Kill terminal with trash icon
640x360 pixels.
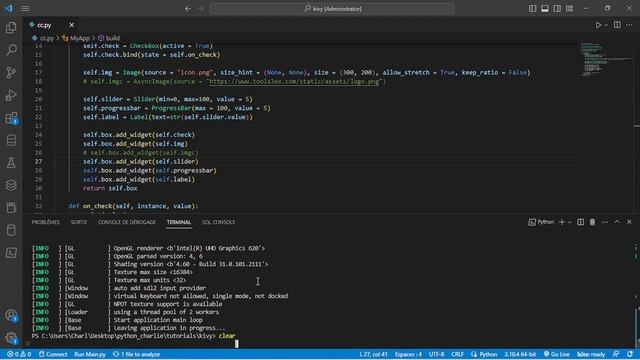coord(592,222)
